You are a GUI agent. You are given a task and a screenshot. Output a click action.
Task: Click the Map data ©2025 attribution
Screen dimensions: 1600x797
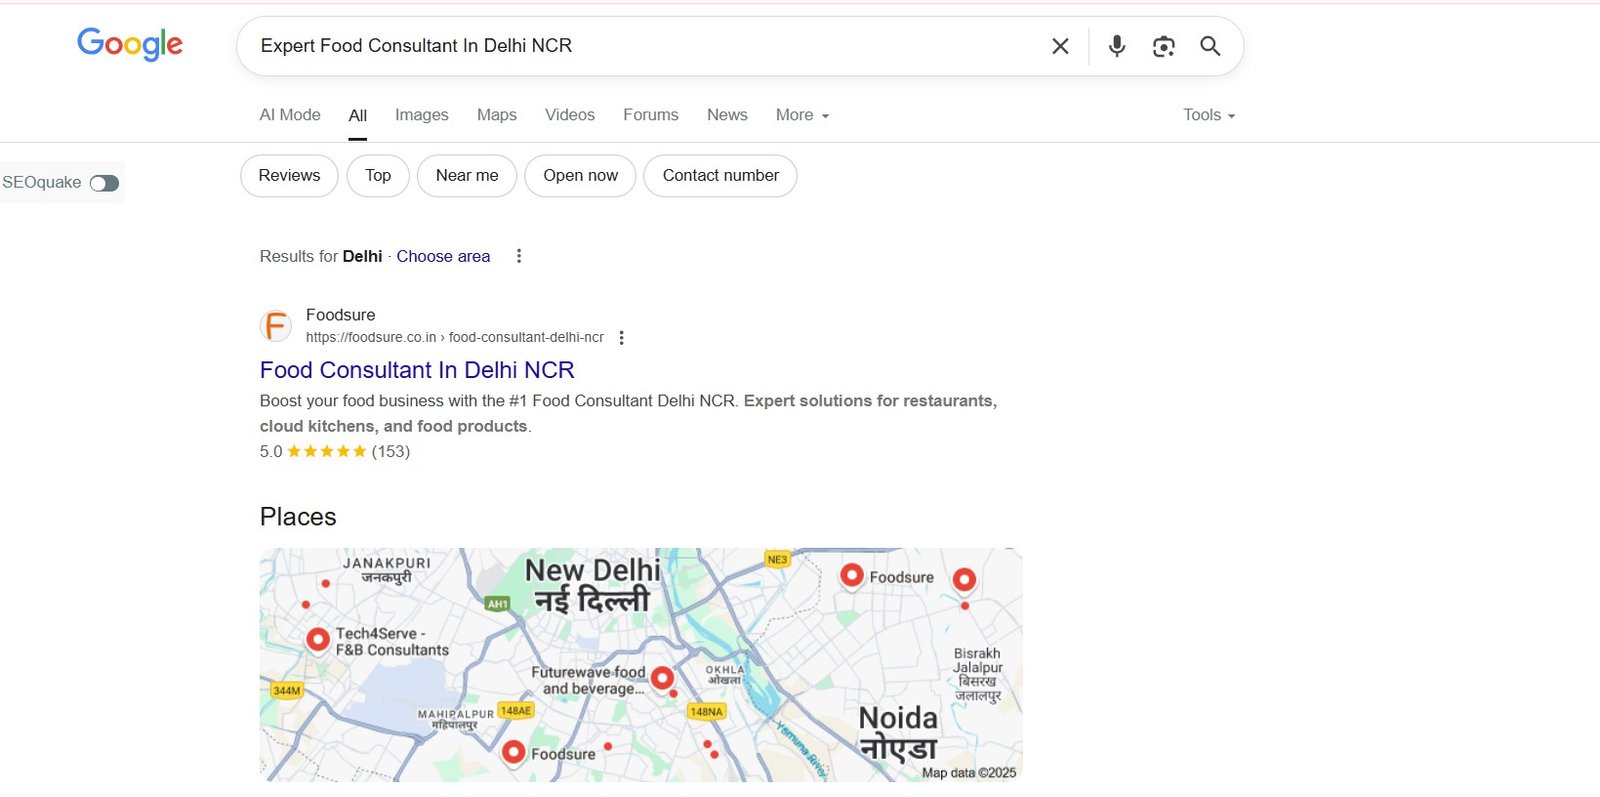pyautogui.click(x=969, y=773)
